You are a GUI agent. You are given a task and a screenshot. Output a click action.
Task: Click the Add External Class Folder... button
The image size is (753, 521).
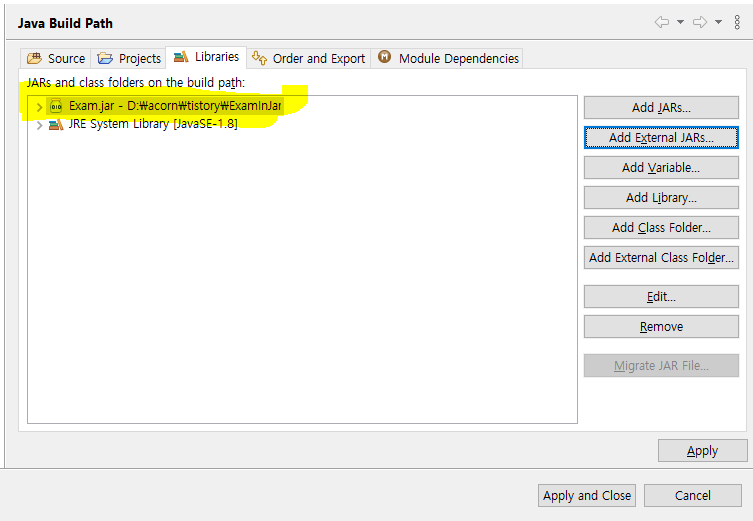pos(661,257)
